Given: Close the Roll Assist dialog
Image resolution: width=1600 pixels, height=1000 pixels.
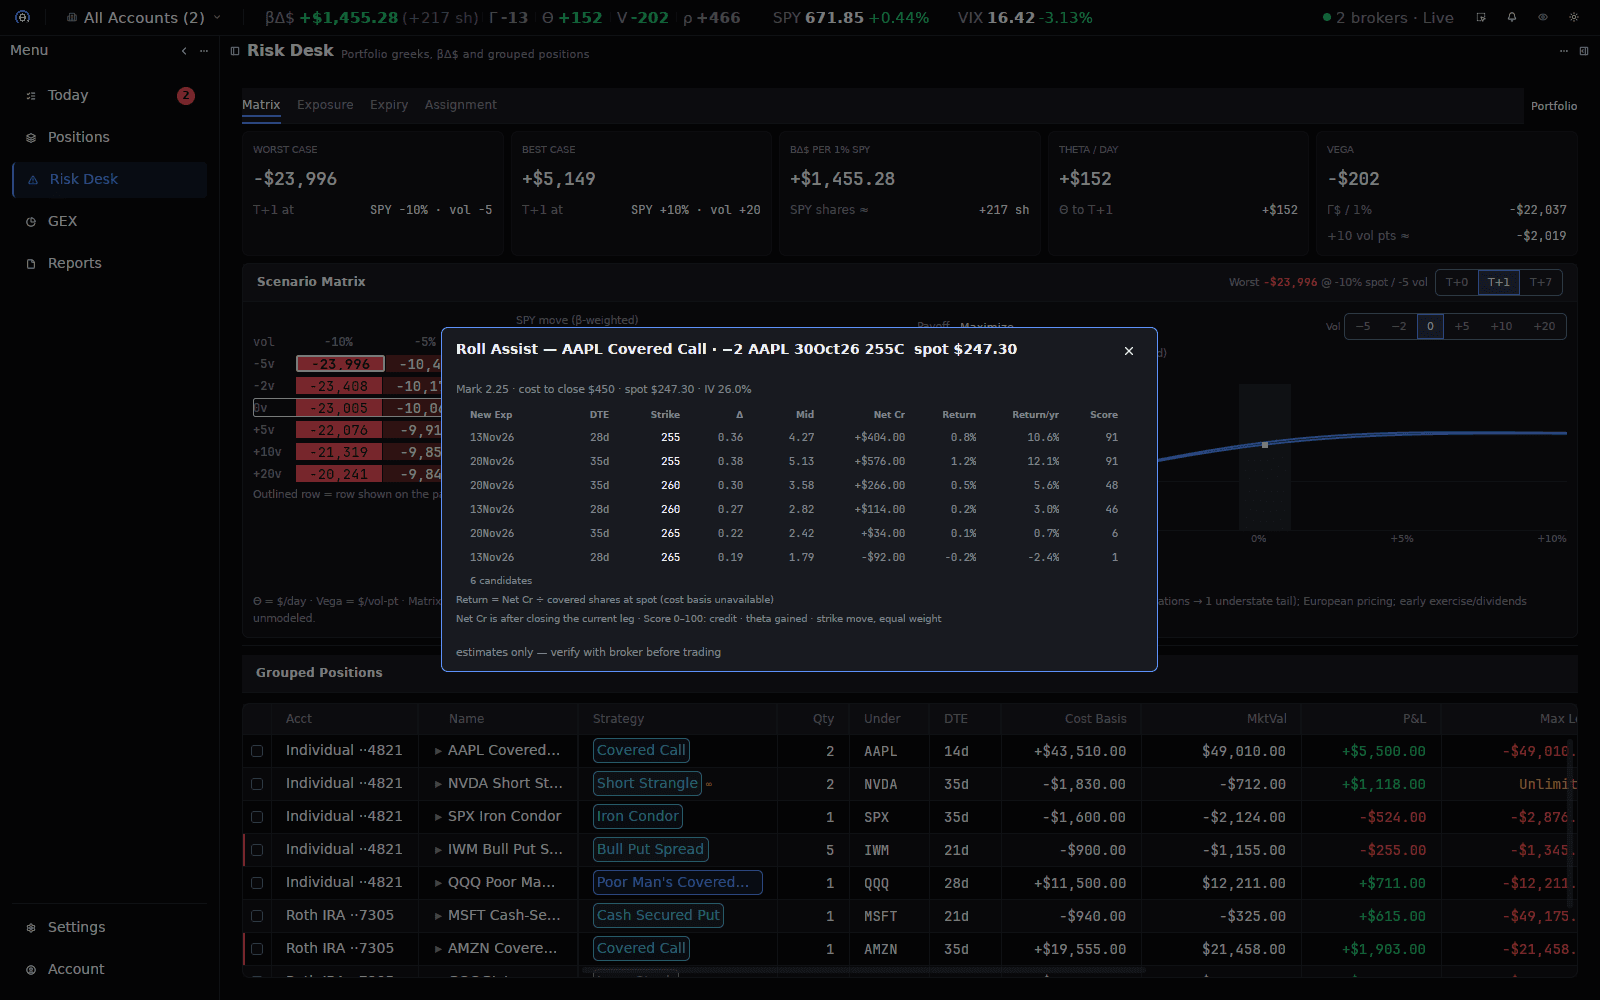Looking at the screenshot, I should 1129,351.
